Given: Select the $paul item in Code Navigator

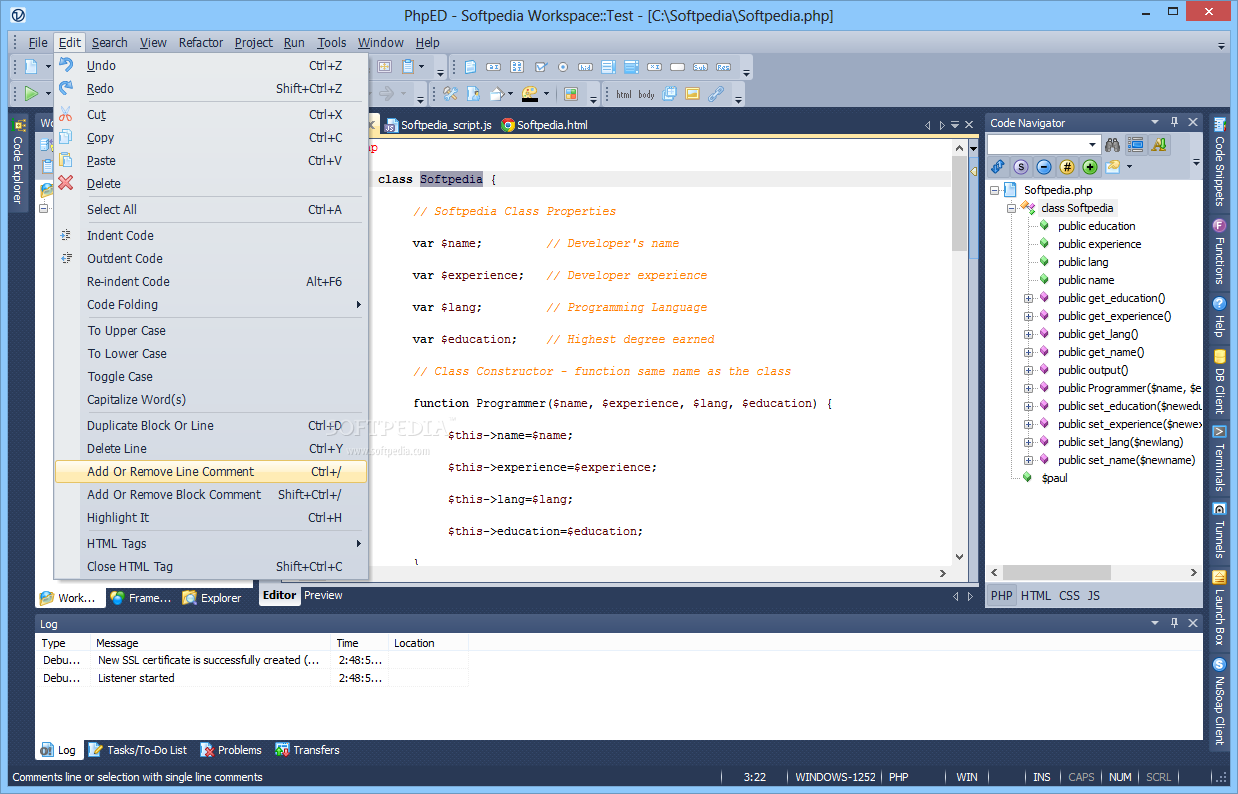Looking at the screenshot, I should (x=1054, y=478).
